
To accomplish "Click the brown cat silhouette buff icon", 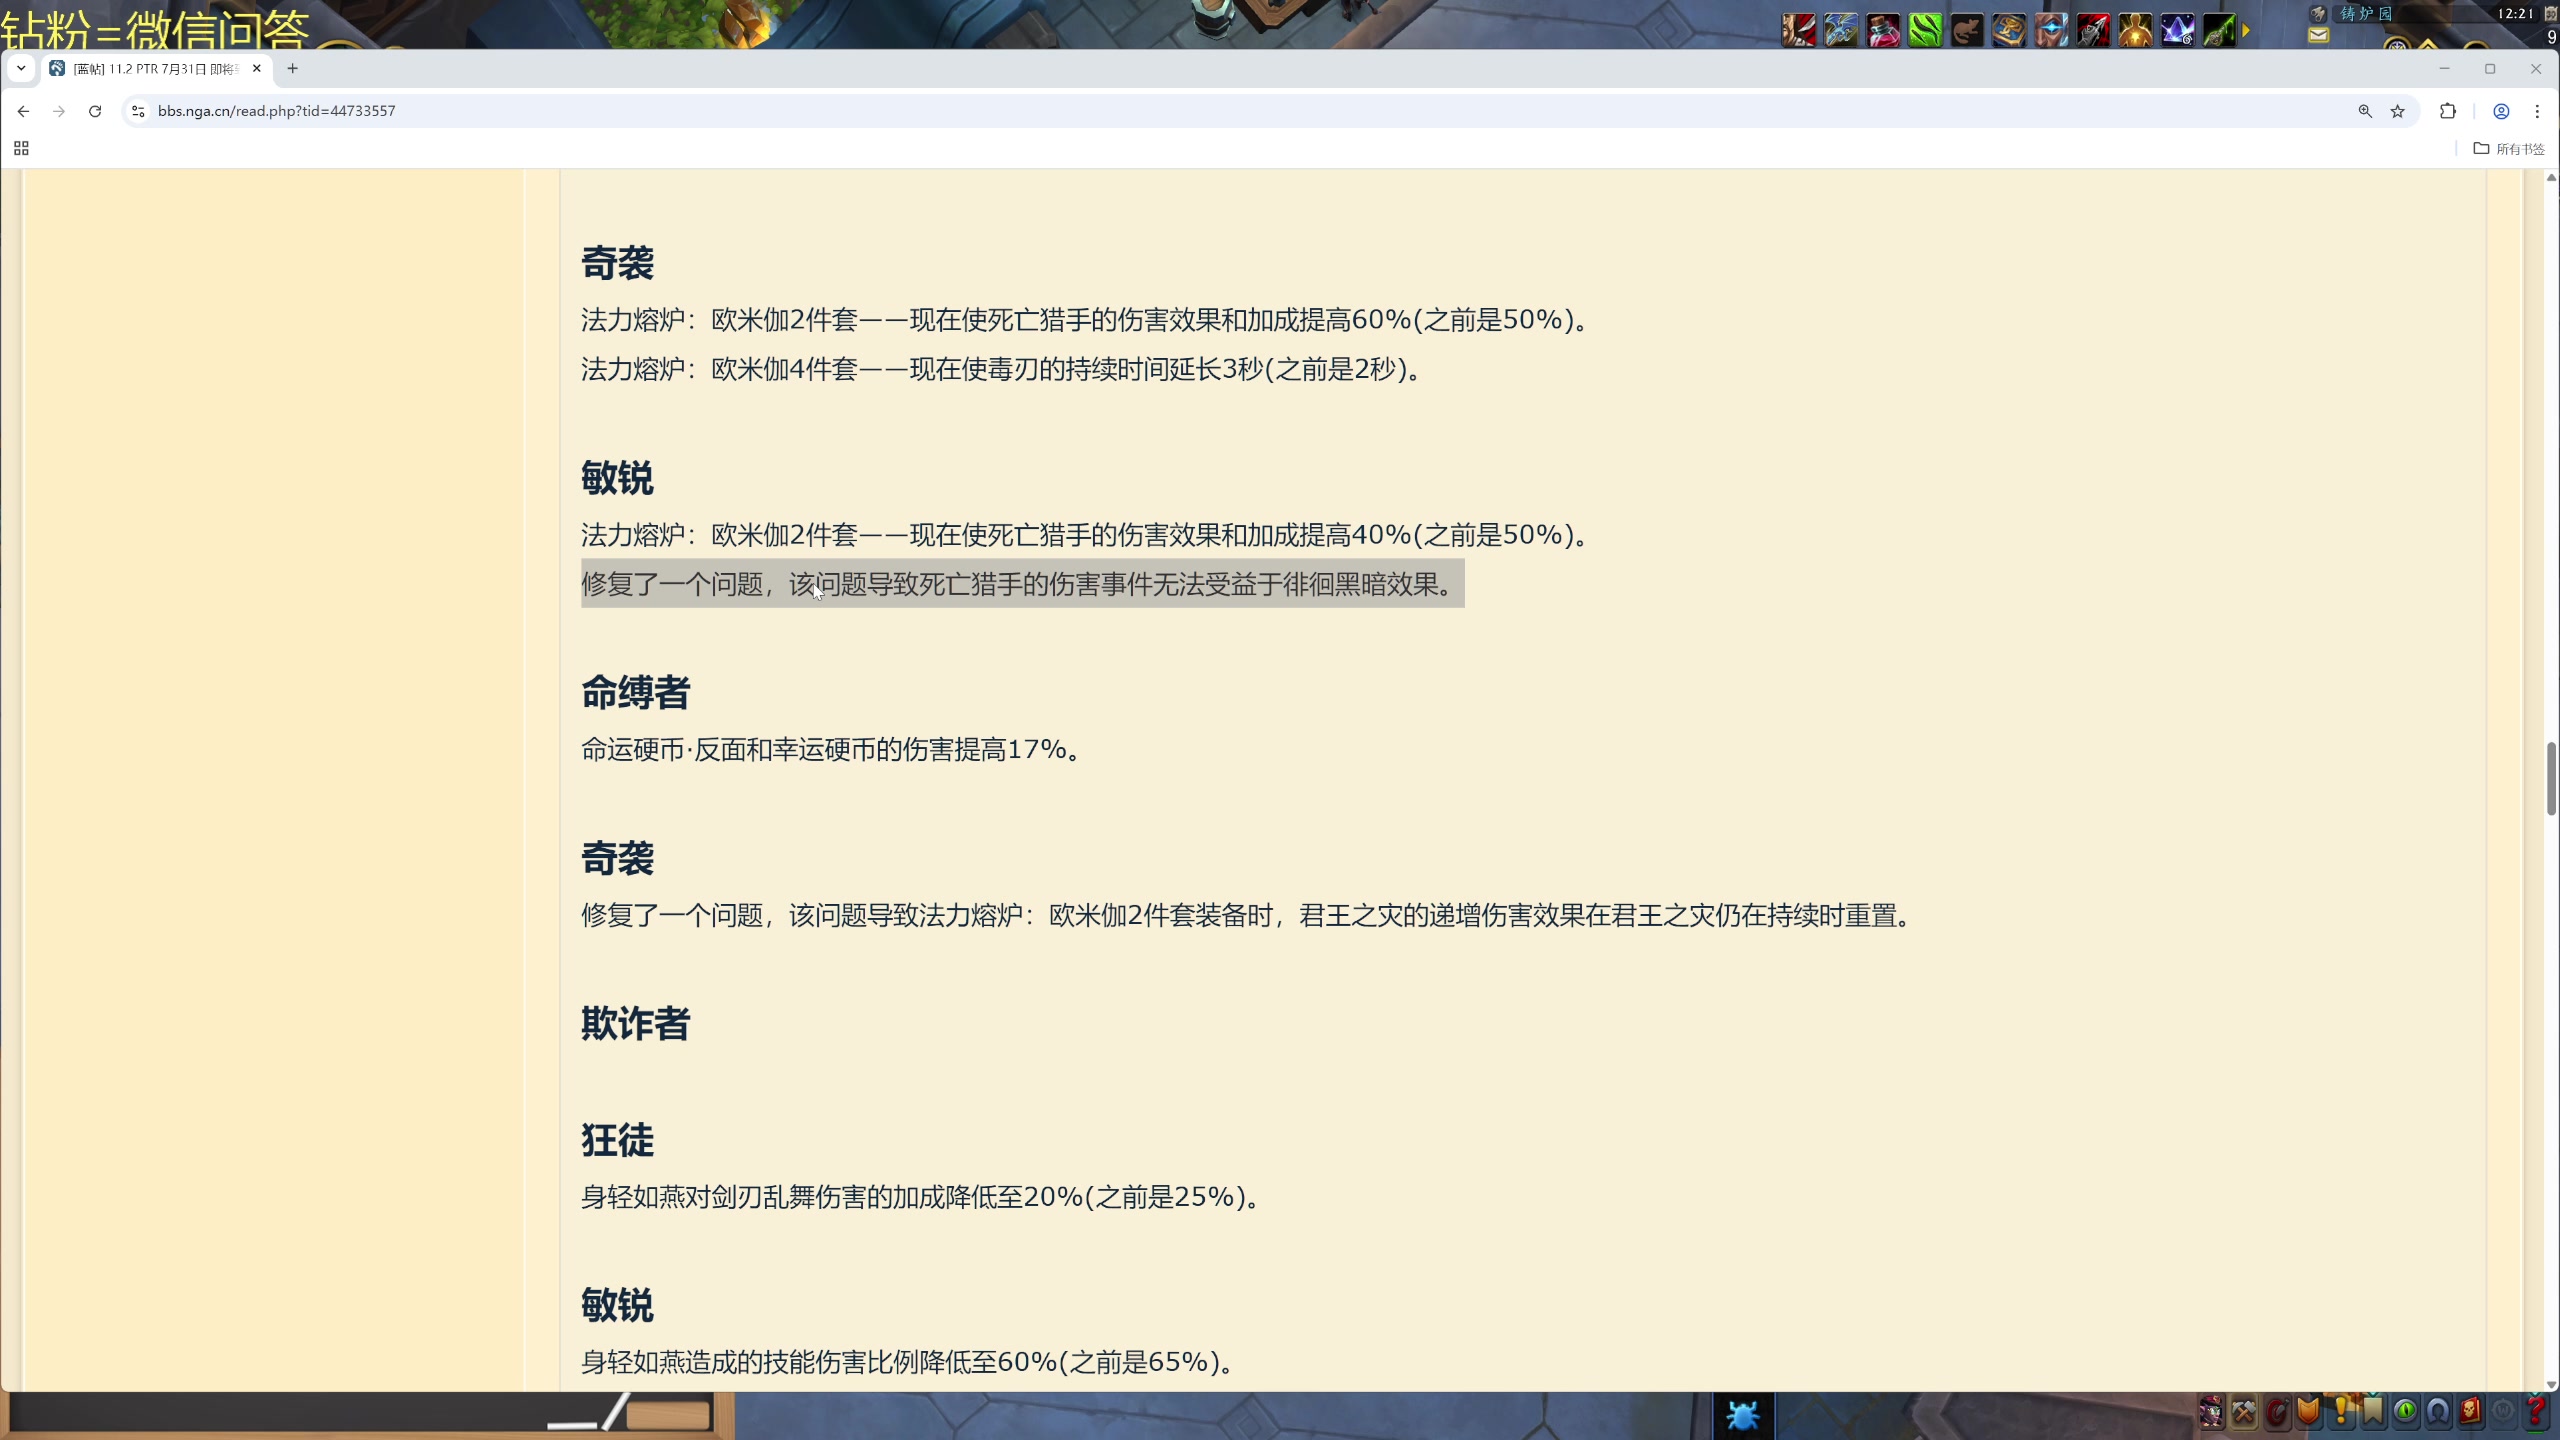I will point(1967,30).
